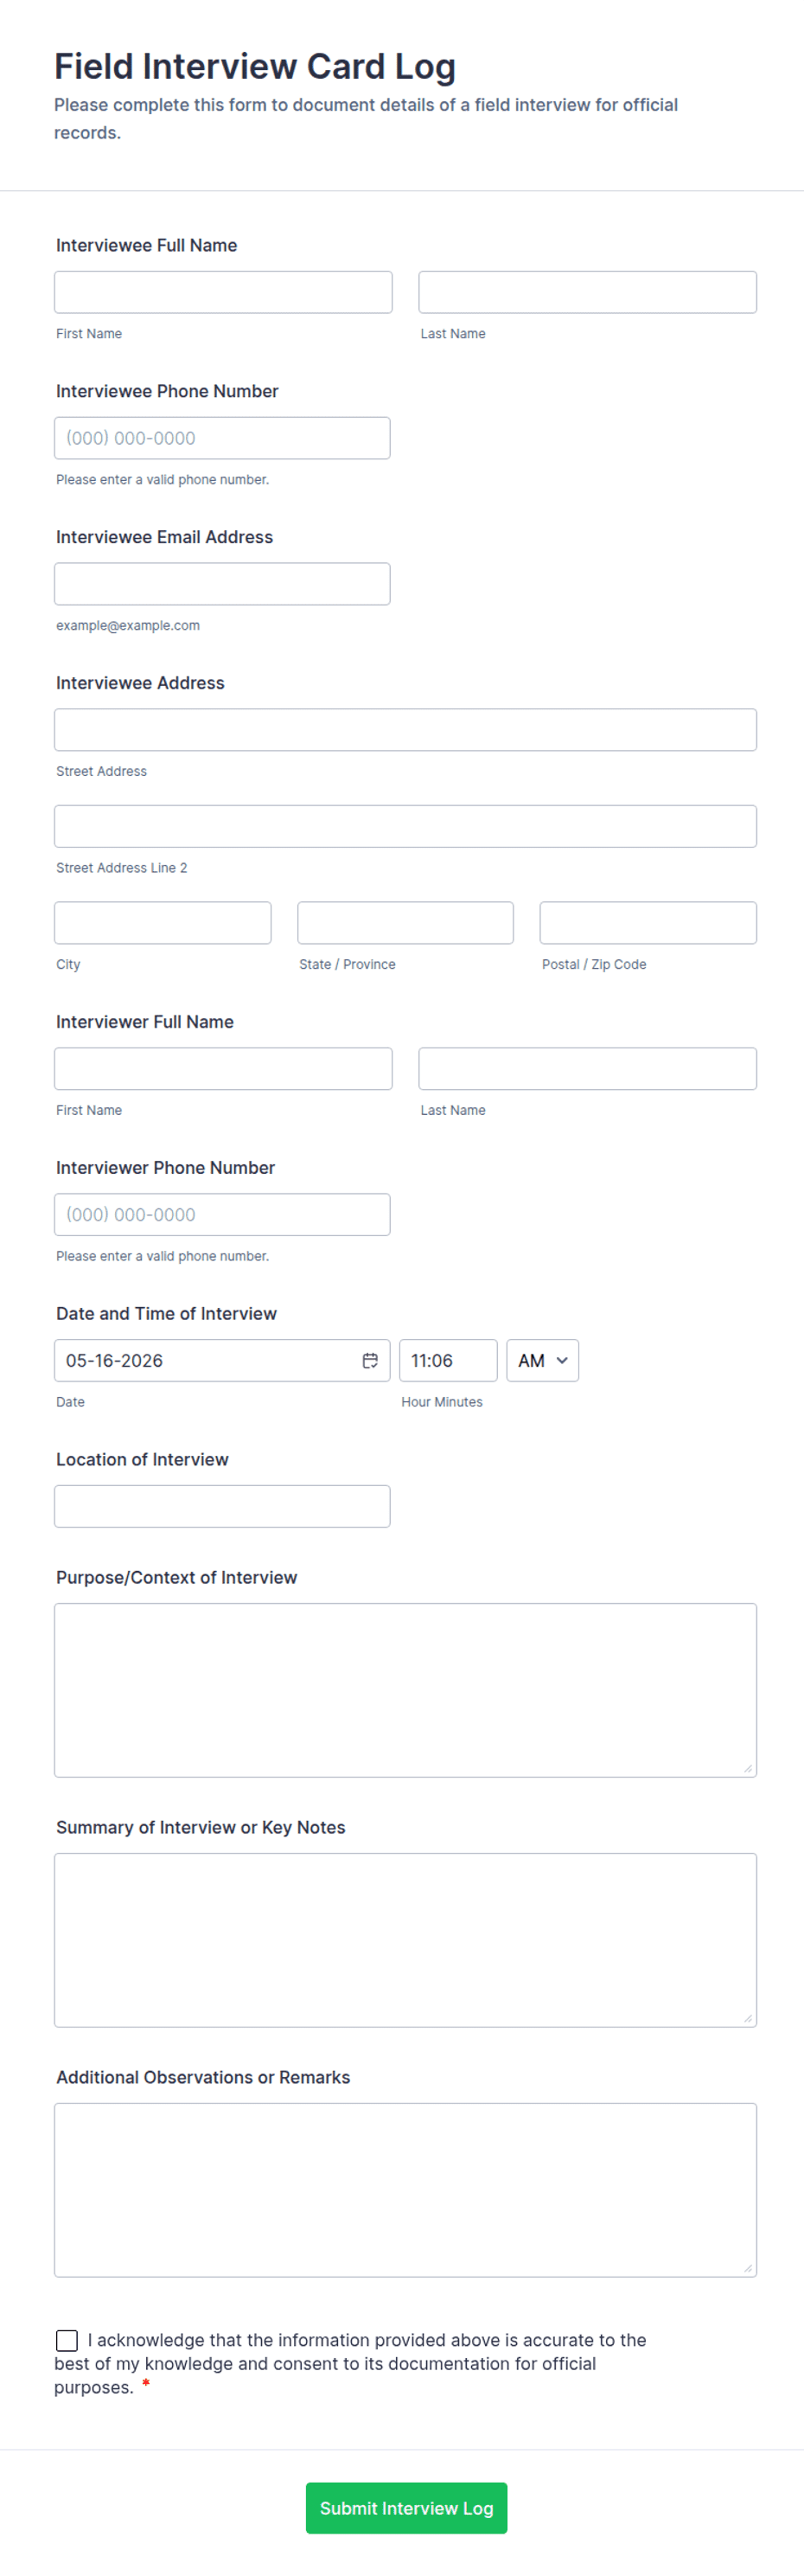Open the calendar date picker icon
Viewport: 804px width, 2576px height.
click(370, 1360)
